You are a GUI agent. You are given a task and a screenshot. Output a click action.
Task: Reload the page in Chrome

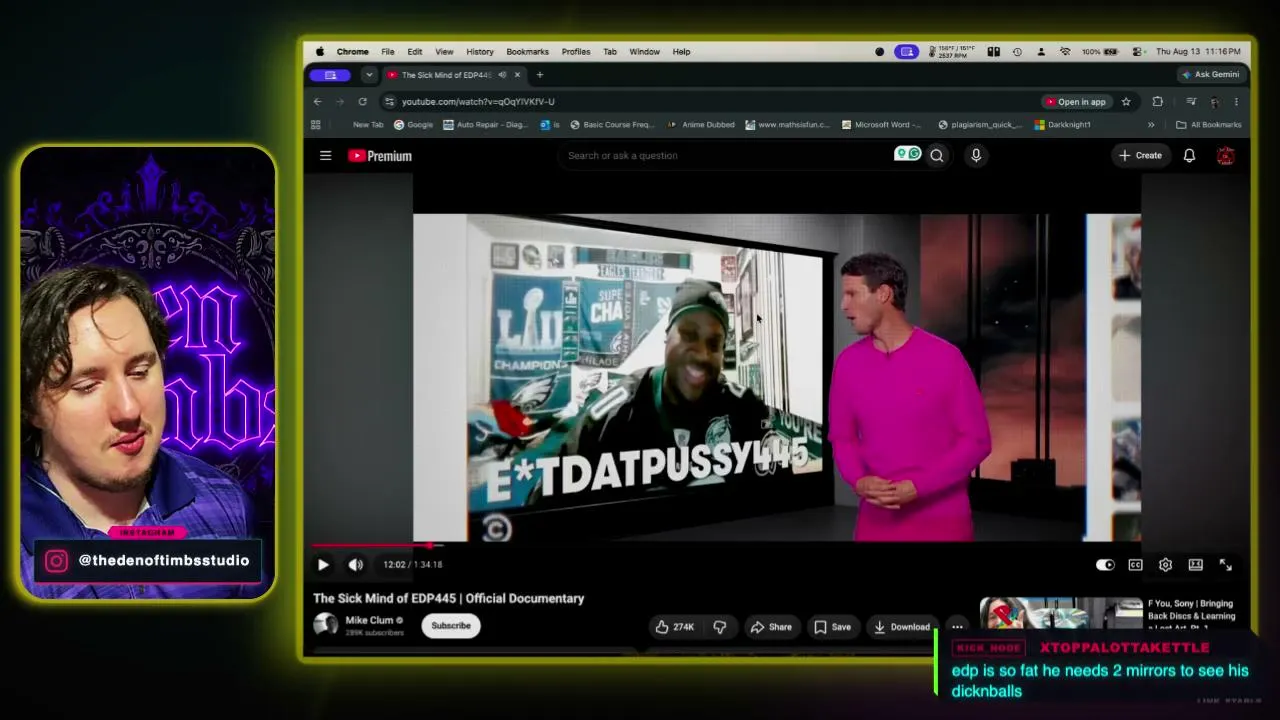pos(362,101)
